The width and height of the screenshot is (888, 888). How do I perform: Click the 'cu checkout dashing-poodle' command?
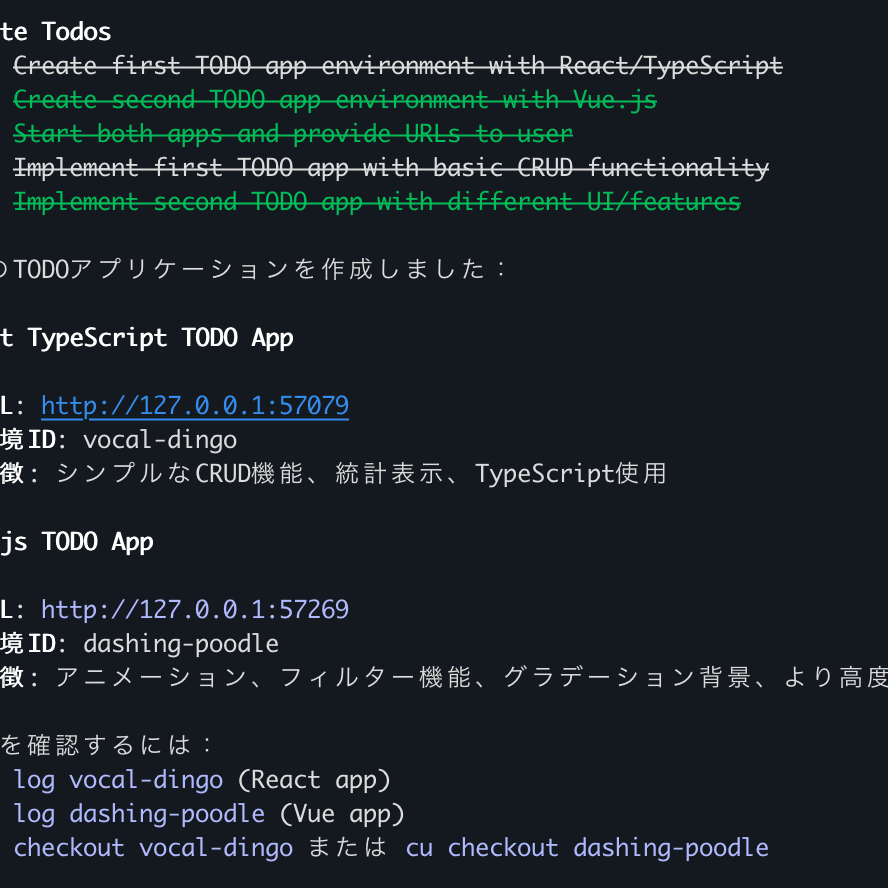tap(587, 848)
